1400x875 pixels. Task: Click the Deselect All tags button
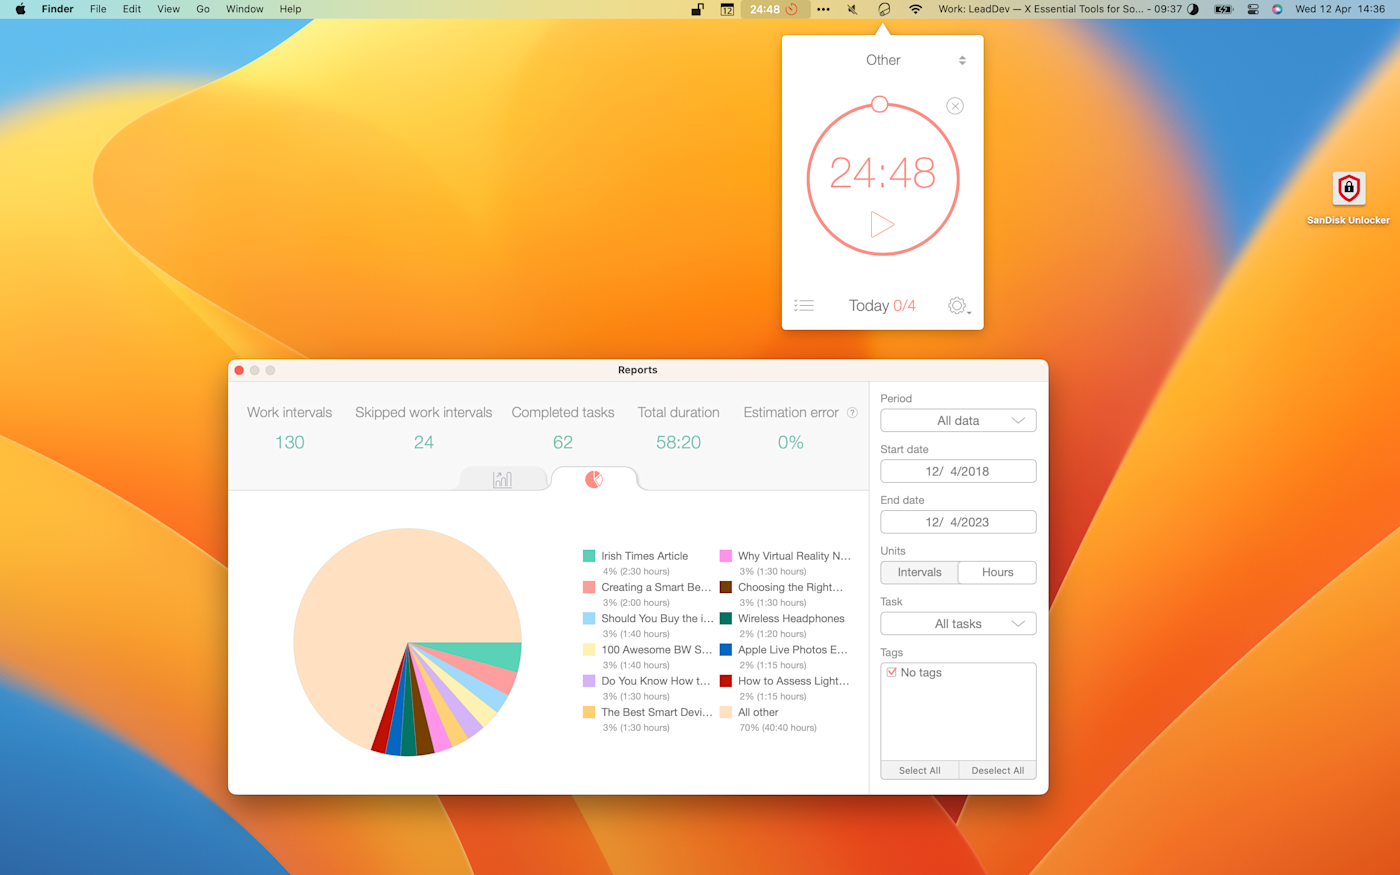997,770
